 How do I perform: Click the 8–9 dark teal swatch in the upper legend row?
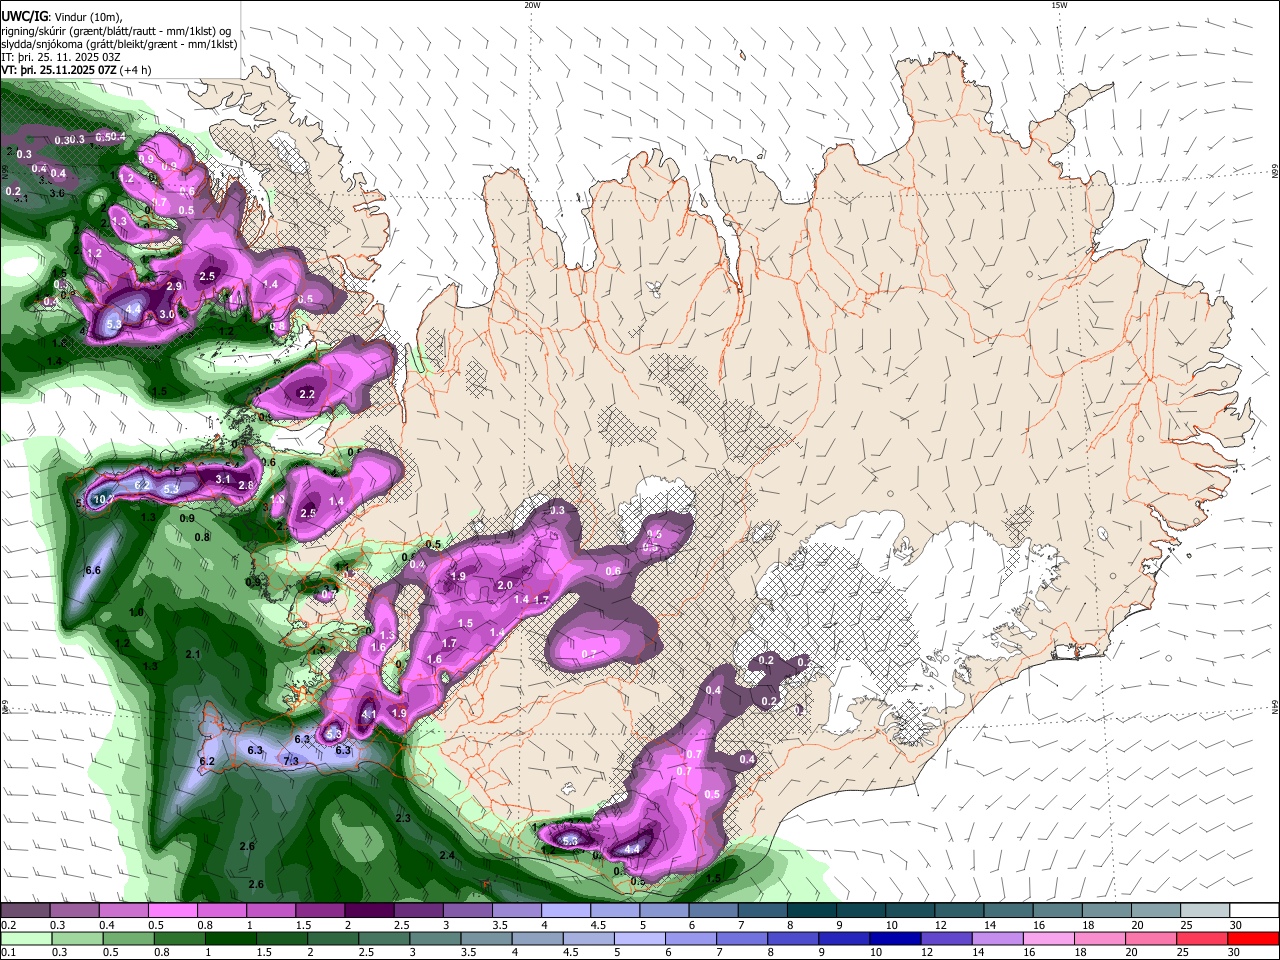[812, 911]
